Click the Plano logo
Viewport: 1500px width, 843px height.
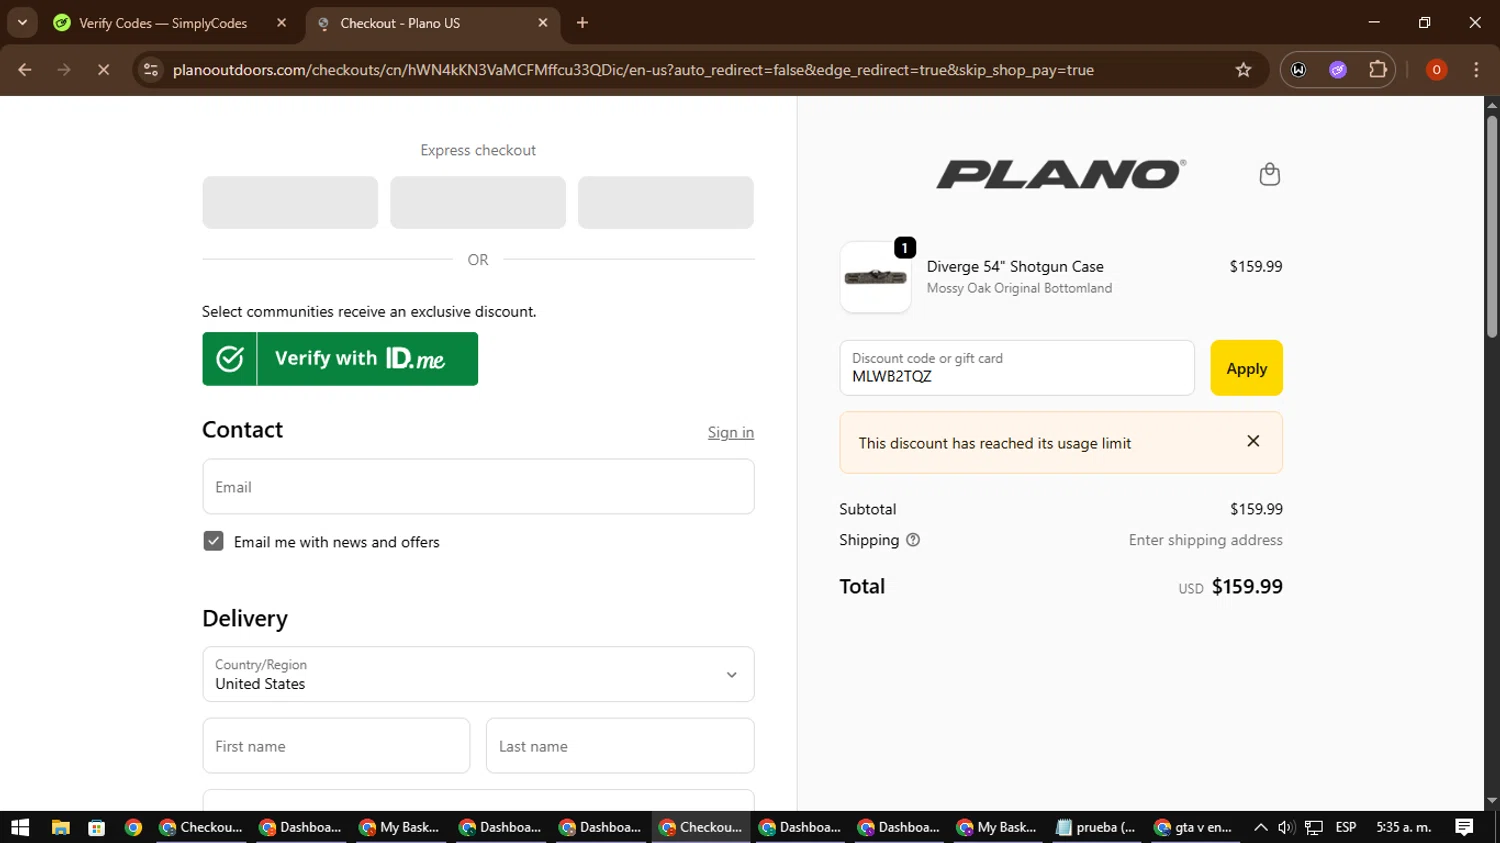tap(1061, 174)
